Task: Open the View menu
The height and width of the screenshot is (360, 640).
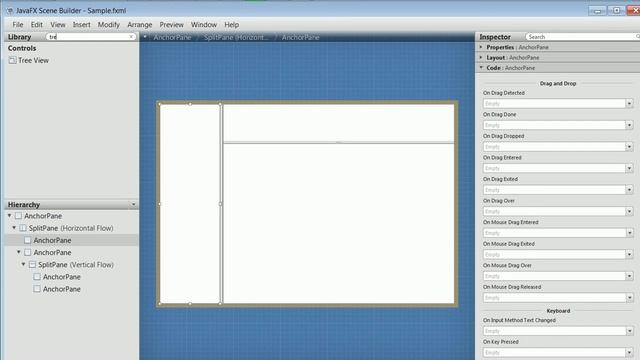Action: [58, 25]
